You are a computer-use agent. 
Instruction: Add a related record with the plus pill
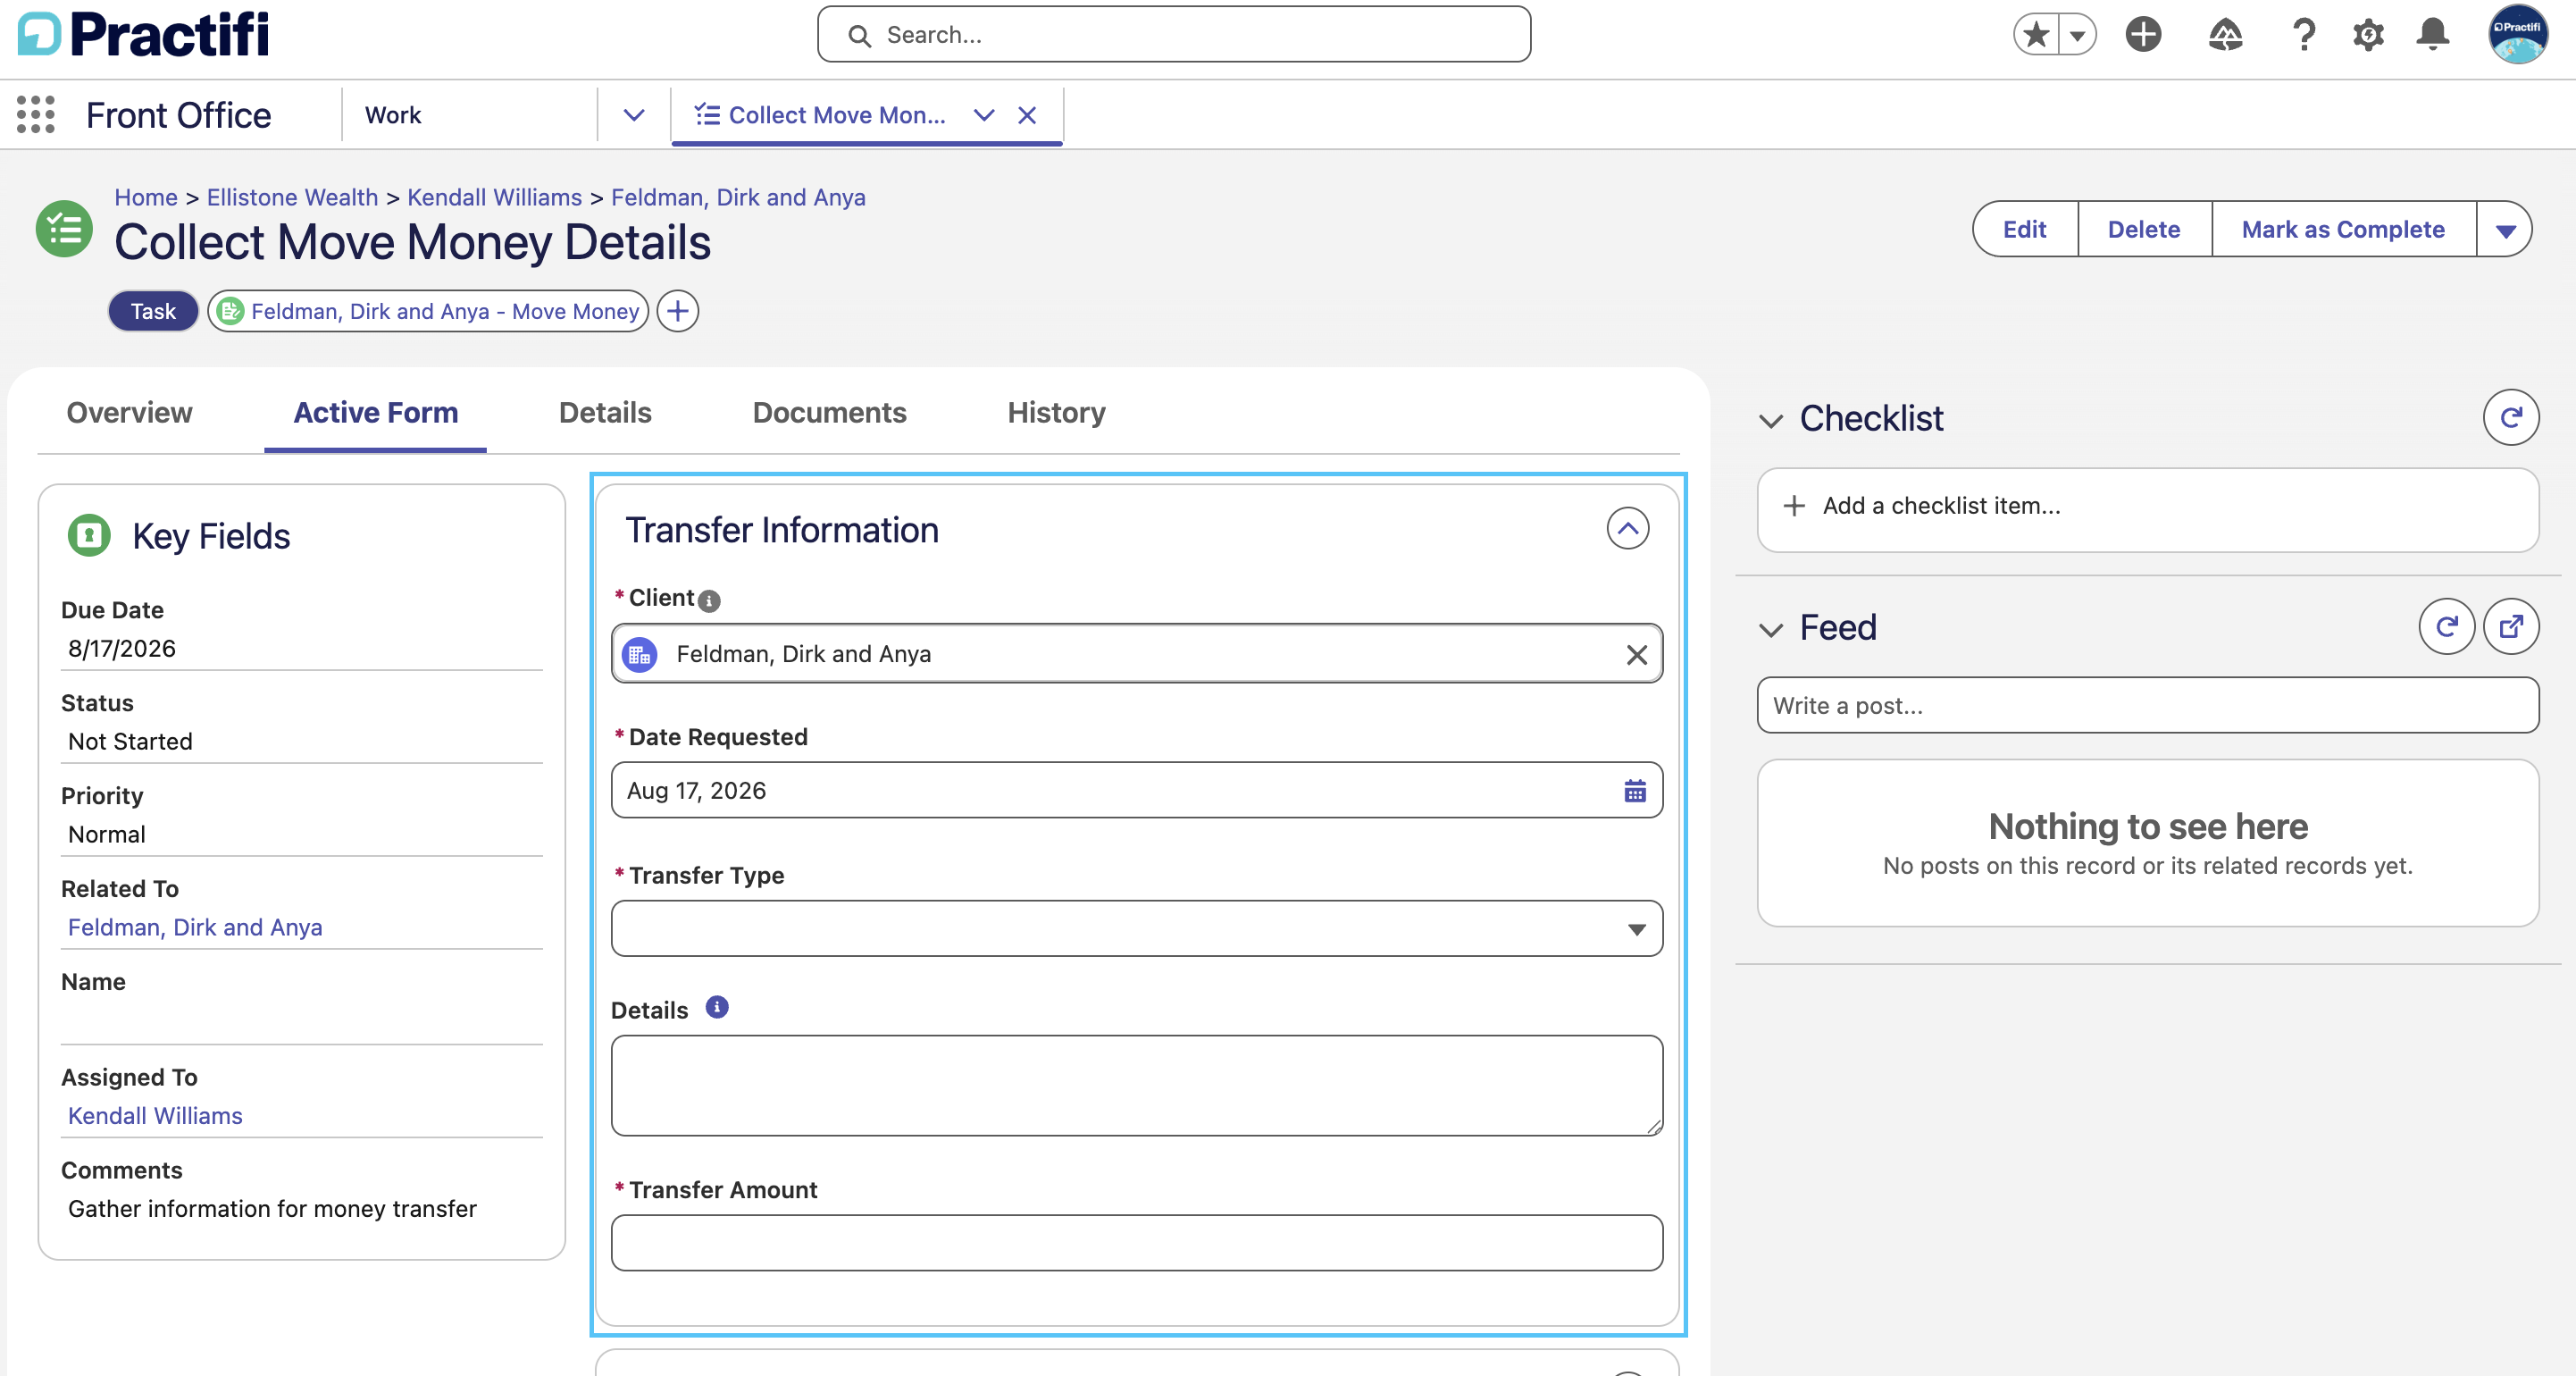(678, 311)
